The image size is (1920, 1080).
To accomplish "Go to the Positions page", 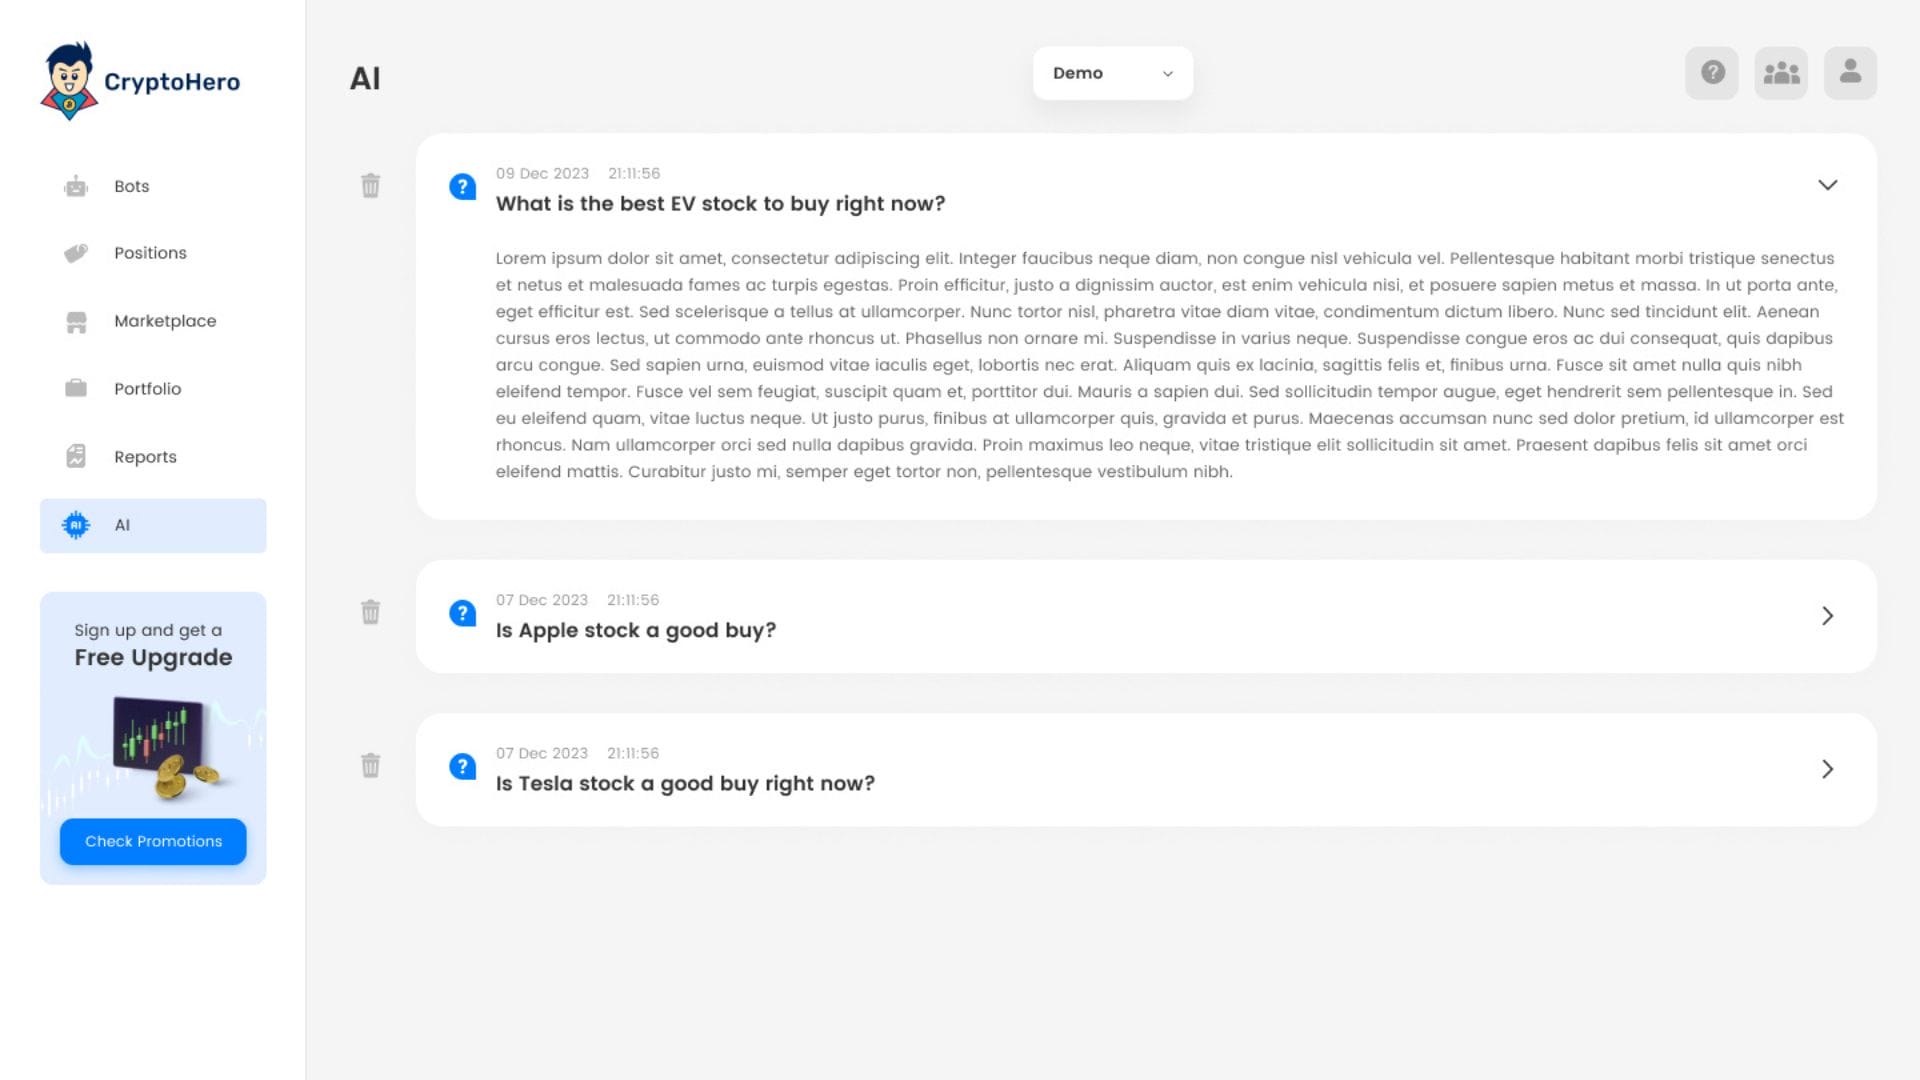I will [150, 253].
